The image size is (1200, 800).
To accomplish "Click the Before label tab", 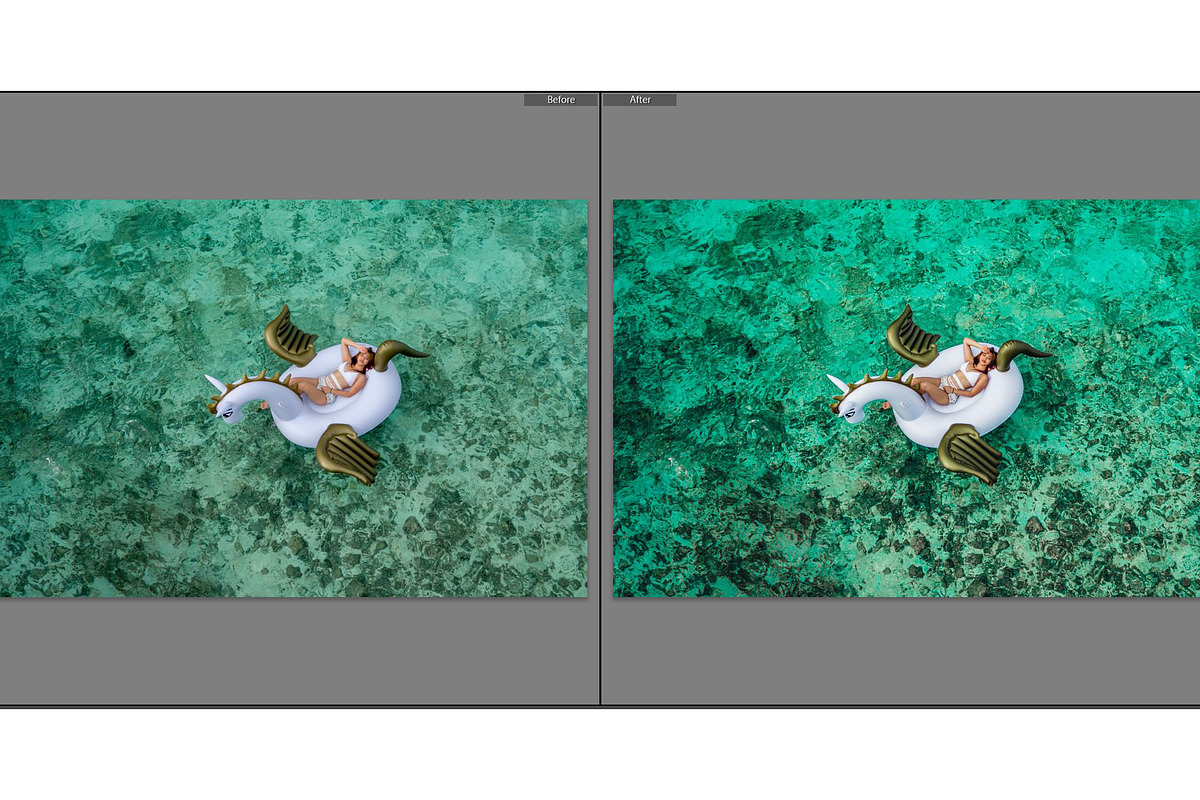I will coord(560,100).
